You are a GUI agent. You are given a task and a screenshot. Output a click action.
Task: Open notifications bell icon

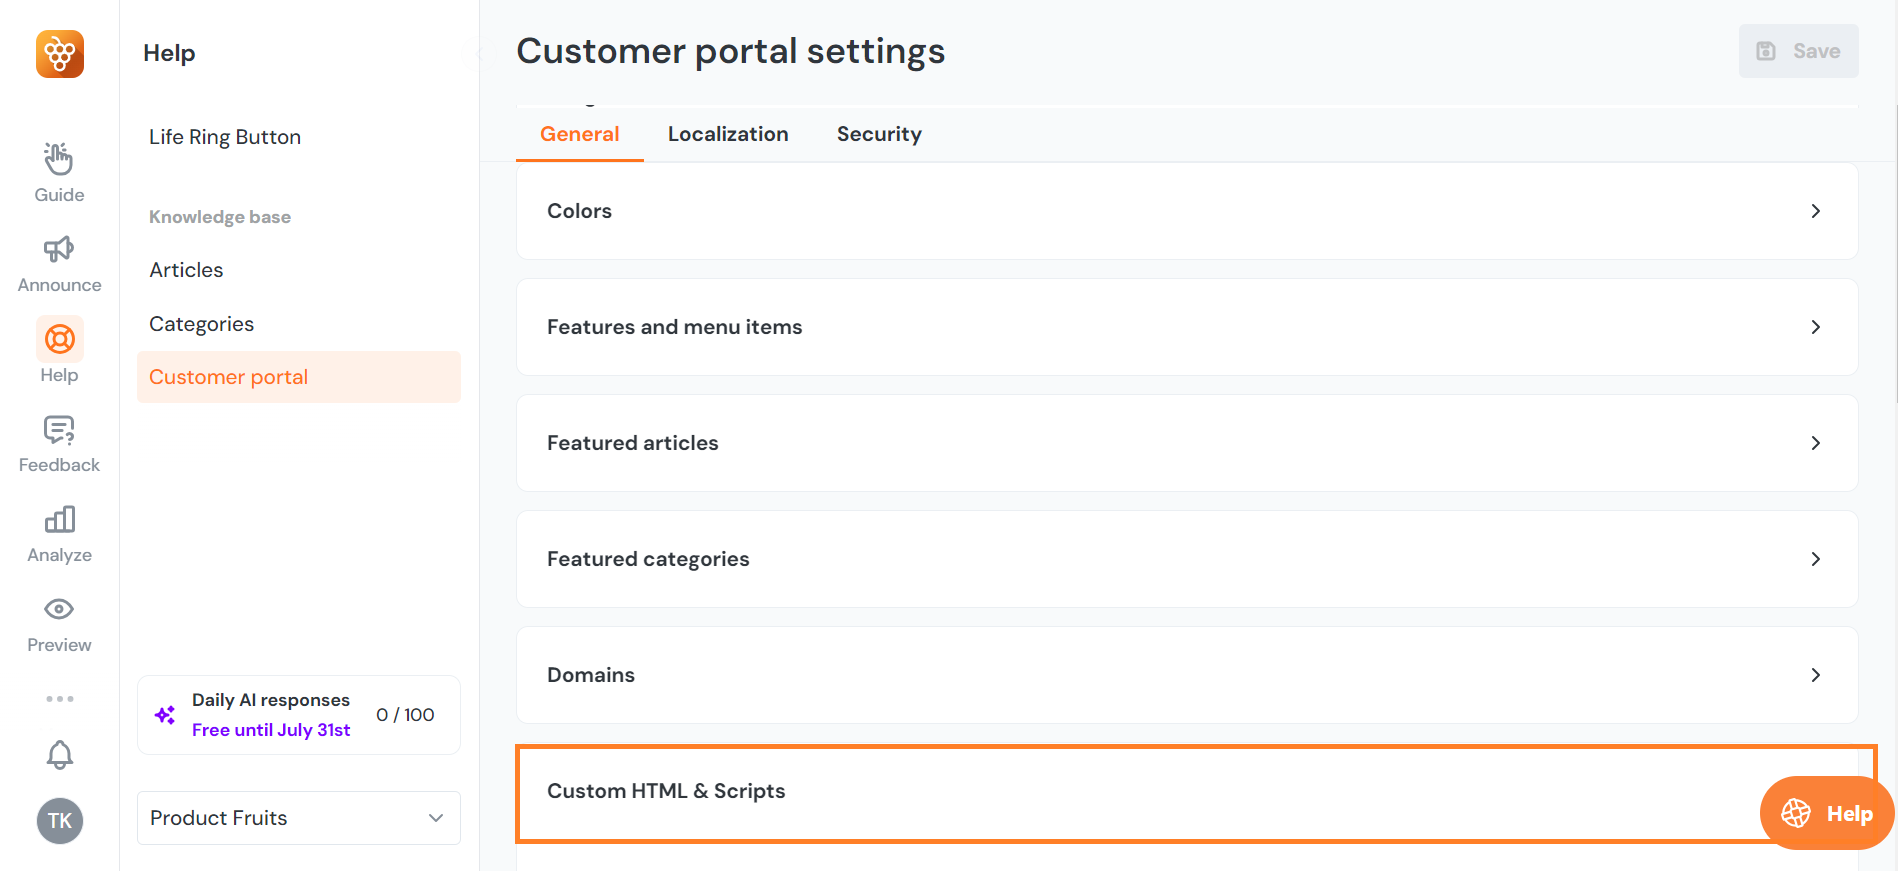(60, 755)
